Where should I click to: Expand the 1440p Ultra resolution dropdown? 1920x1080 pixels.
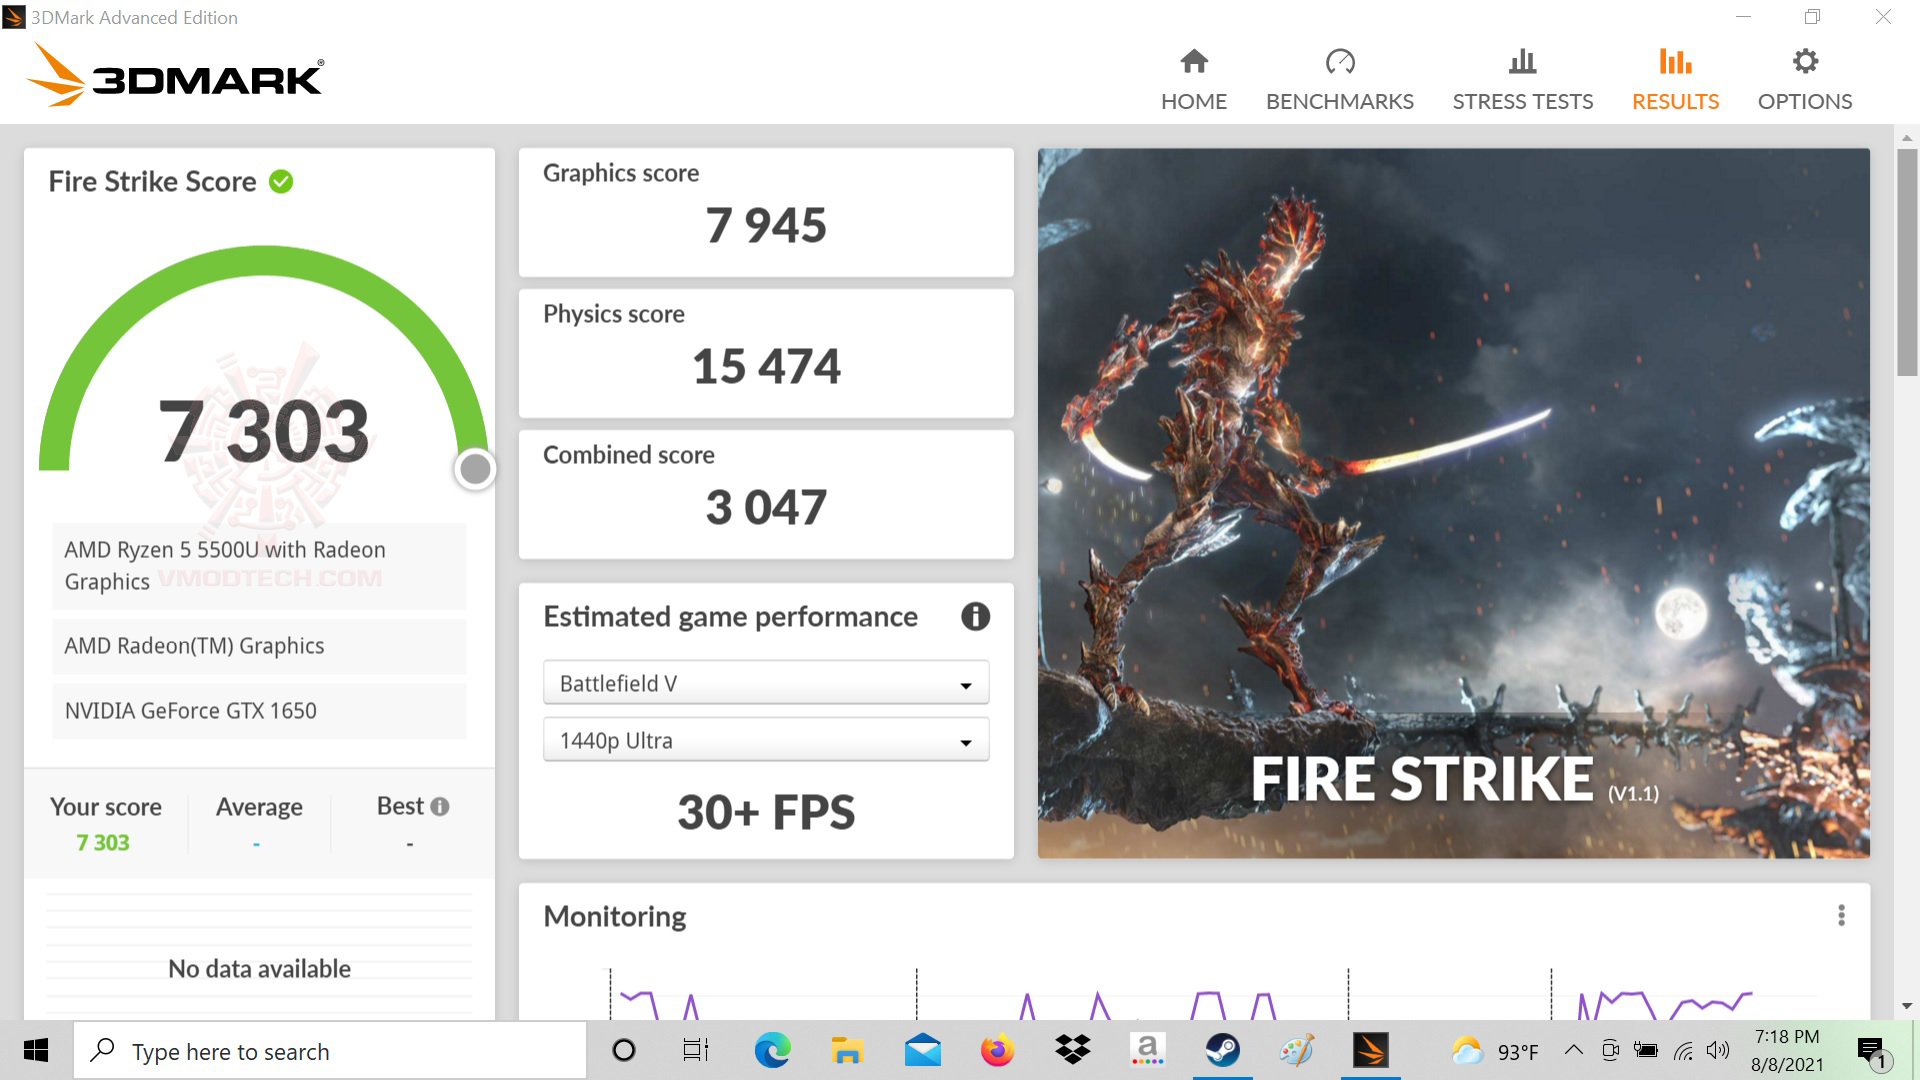(766, 741)
